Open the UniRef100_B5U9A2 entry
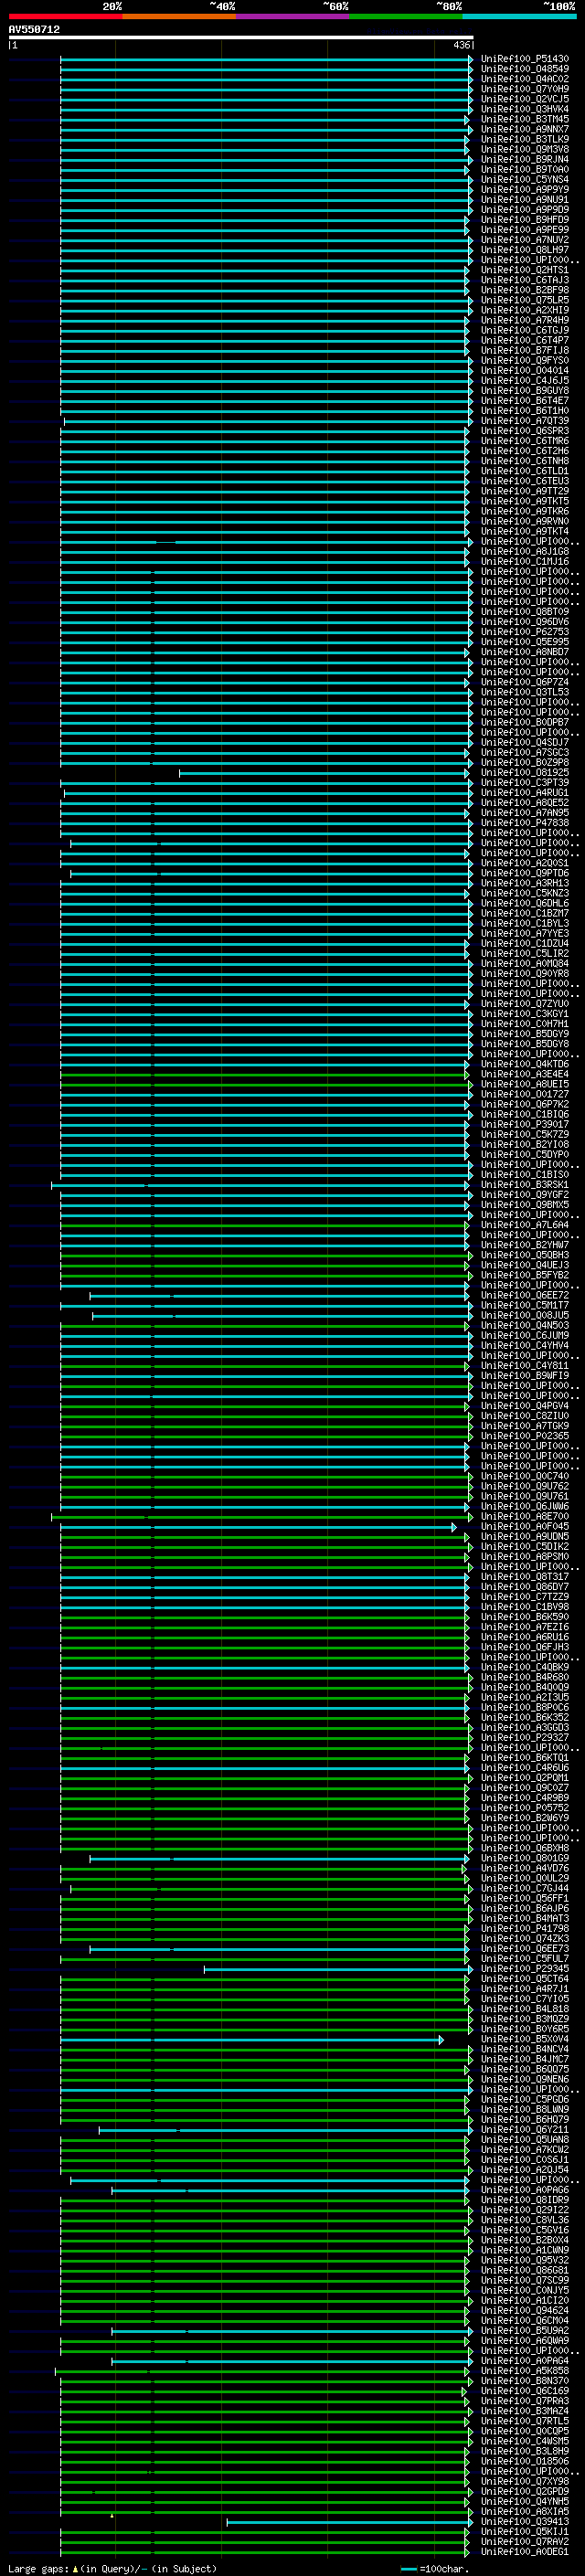Viewport: 585px width, 2576px height. click(524, 2331)
